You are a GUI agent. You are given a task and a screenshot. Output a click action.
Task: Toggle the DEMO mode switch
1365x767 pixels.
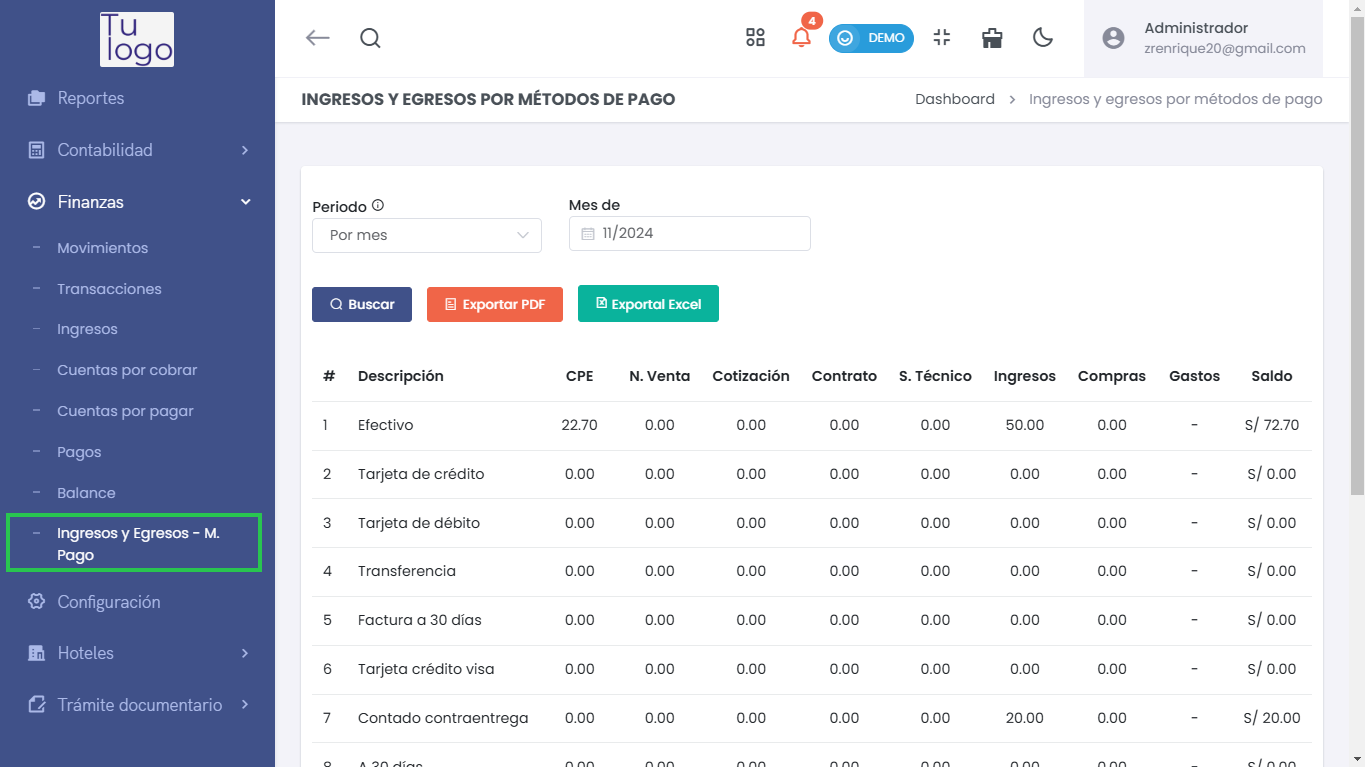871,38
